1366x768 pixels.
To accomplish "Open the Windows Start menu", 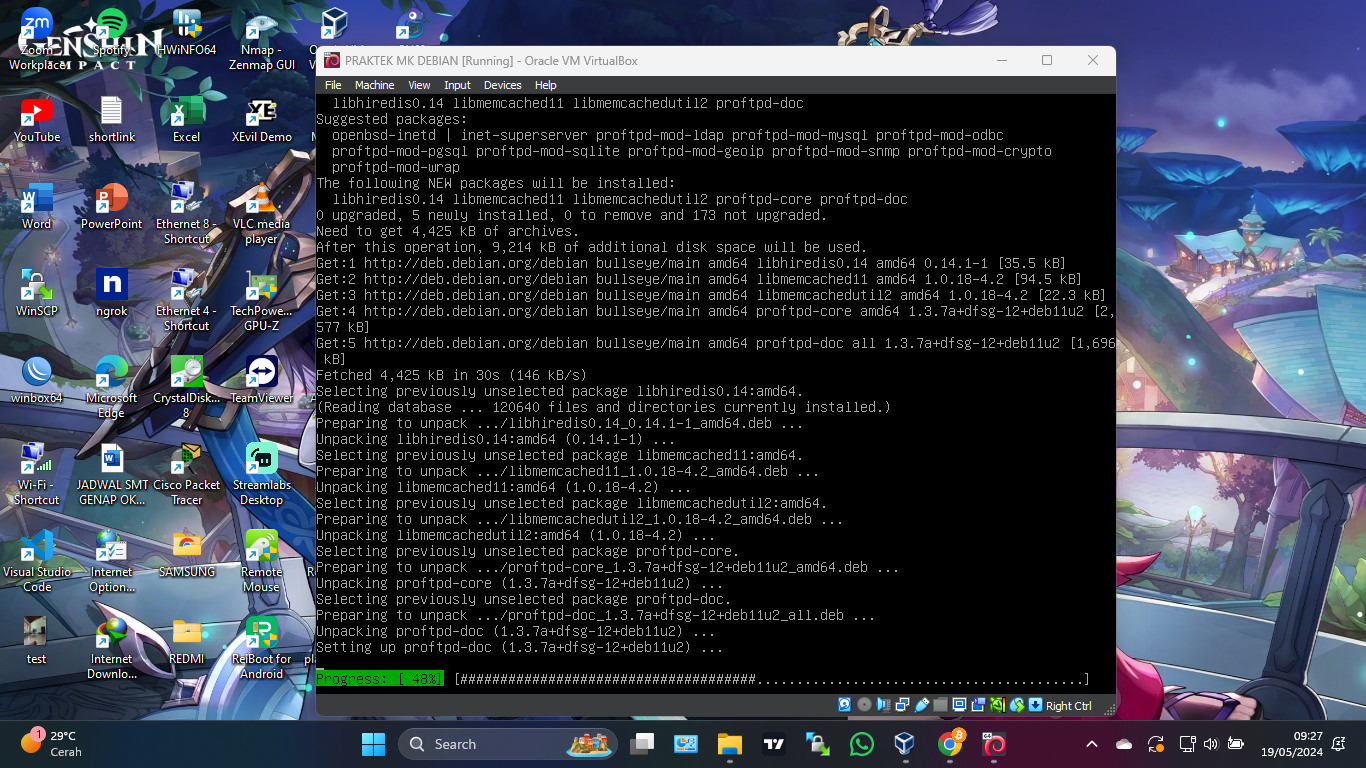I will pos(373,744).
